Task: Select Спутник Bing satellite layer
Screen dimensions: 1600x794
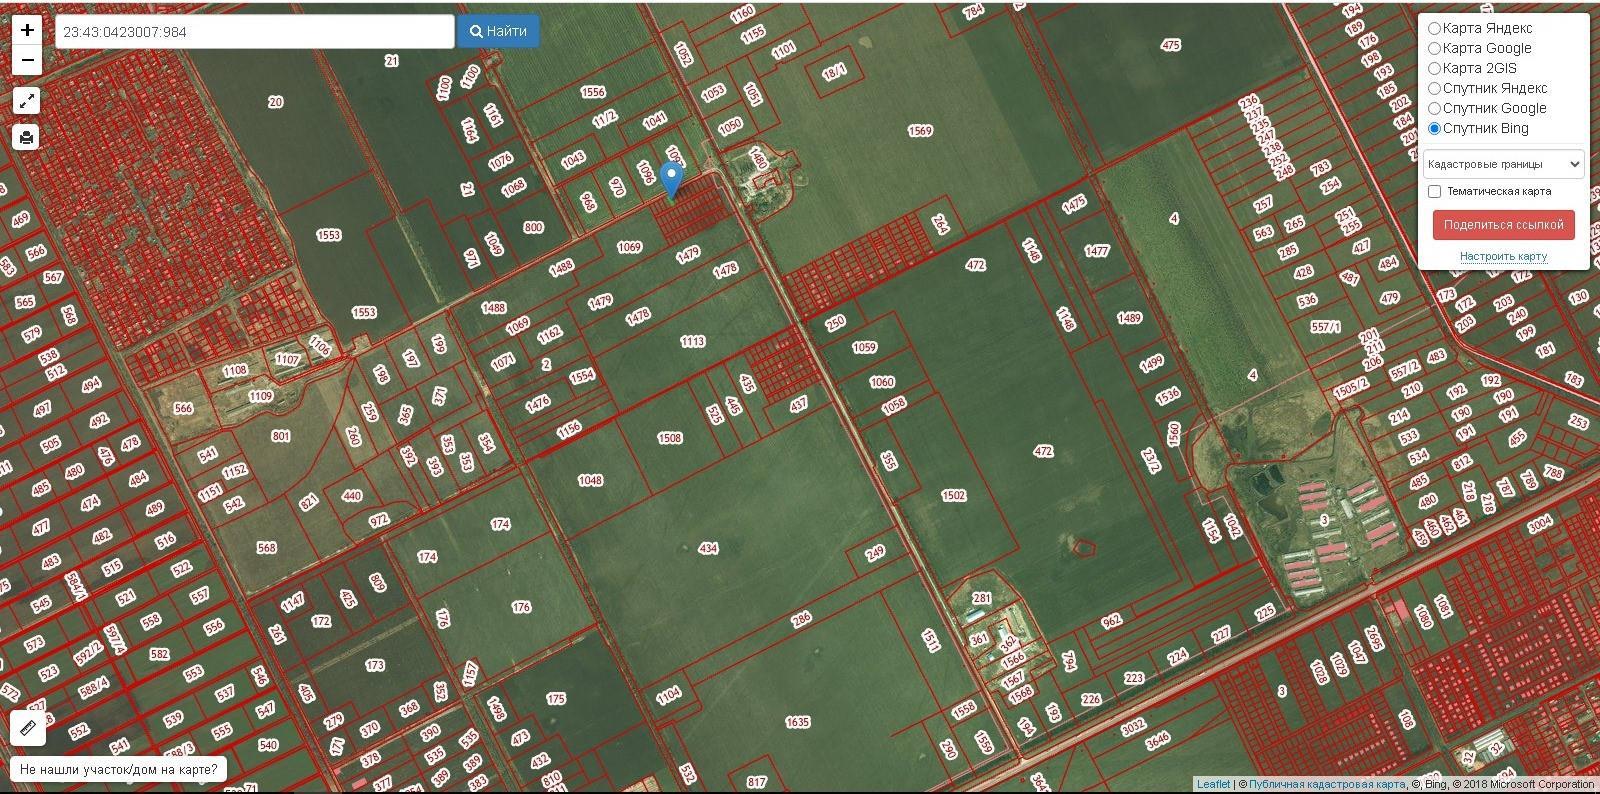Action: tap(1434, 128)
